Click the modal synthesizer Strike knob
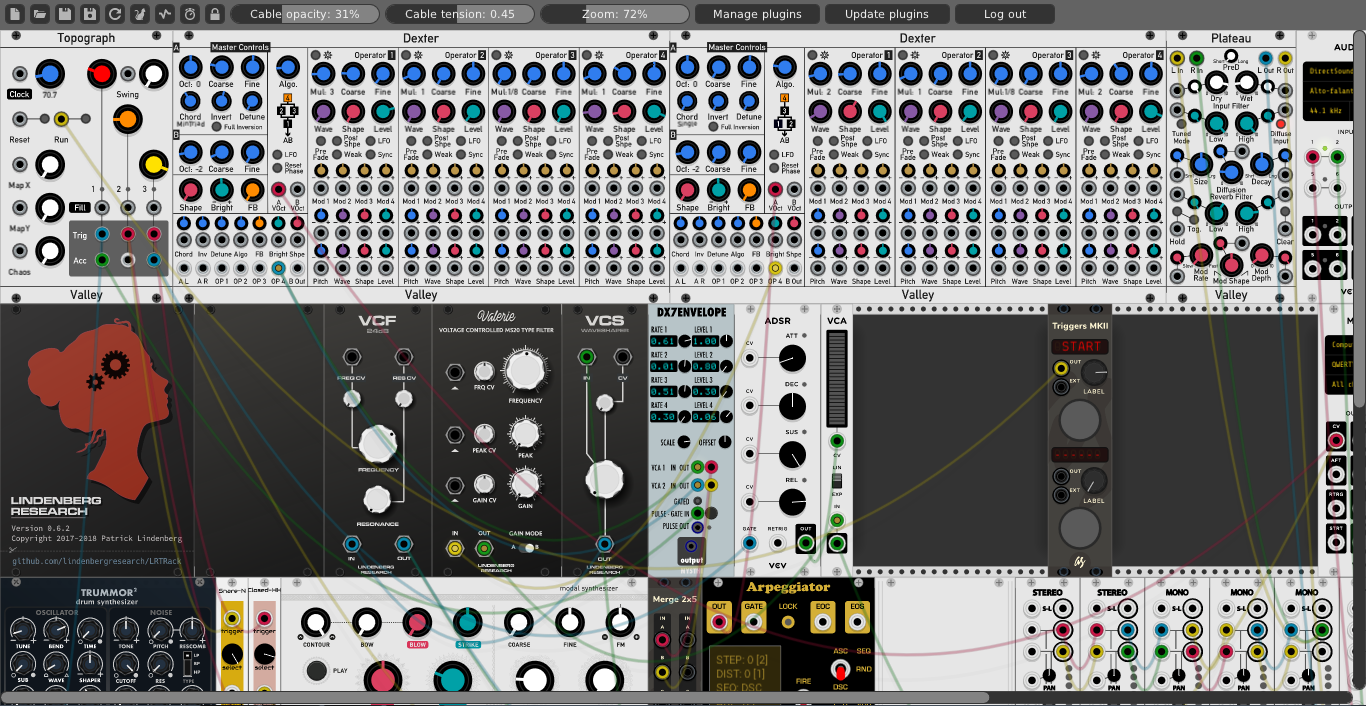Viewport: 1366px width, 706px height. (467, 622)
